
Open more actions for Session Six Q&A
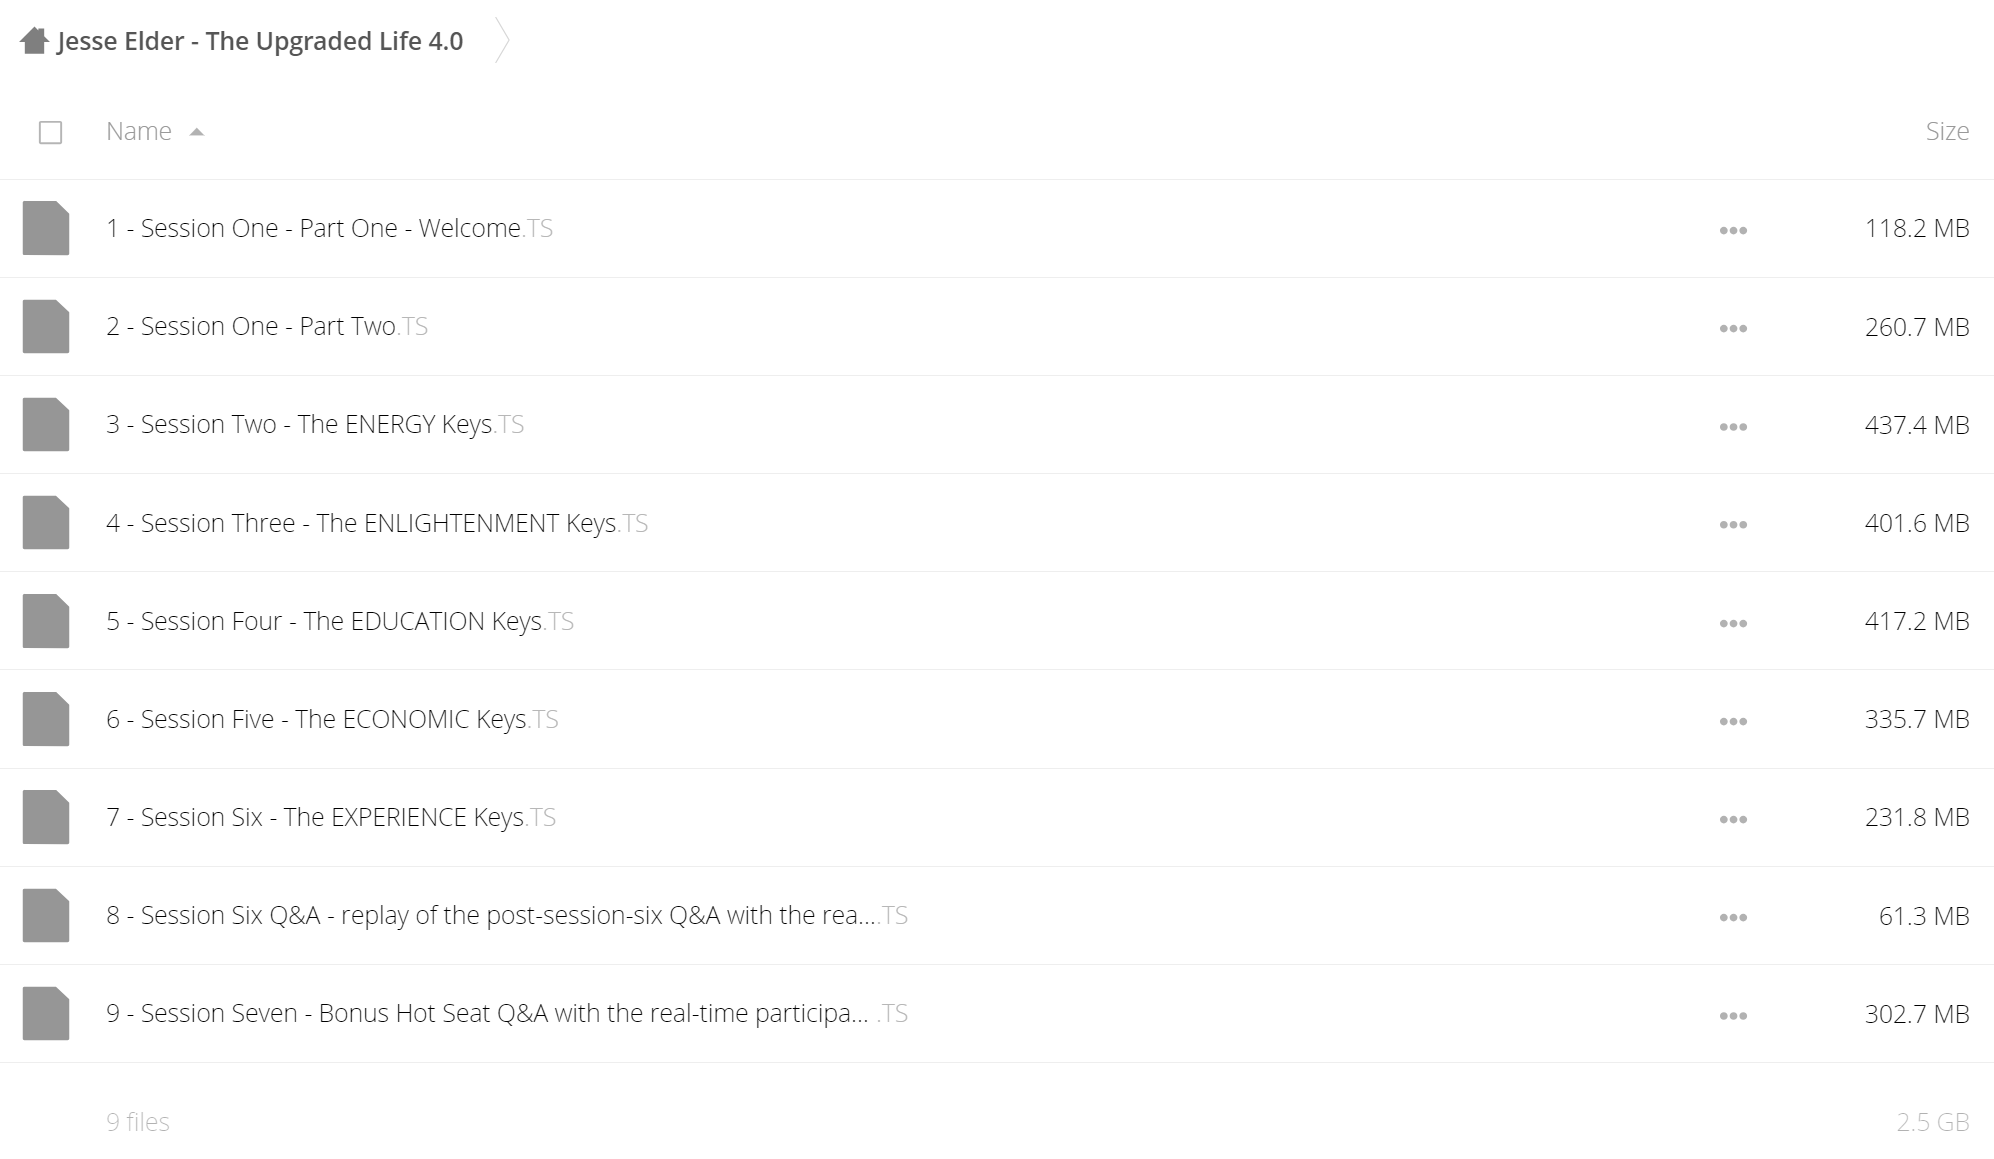(x=1733, y=917)
